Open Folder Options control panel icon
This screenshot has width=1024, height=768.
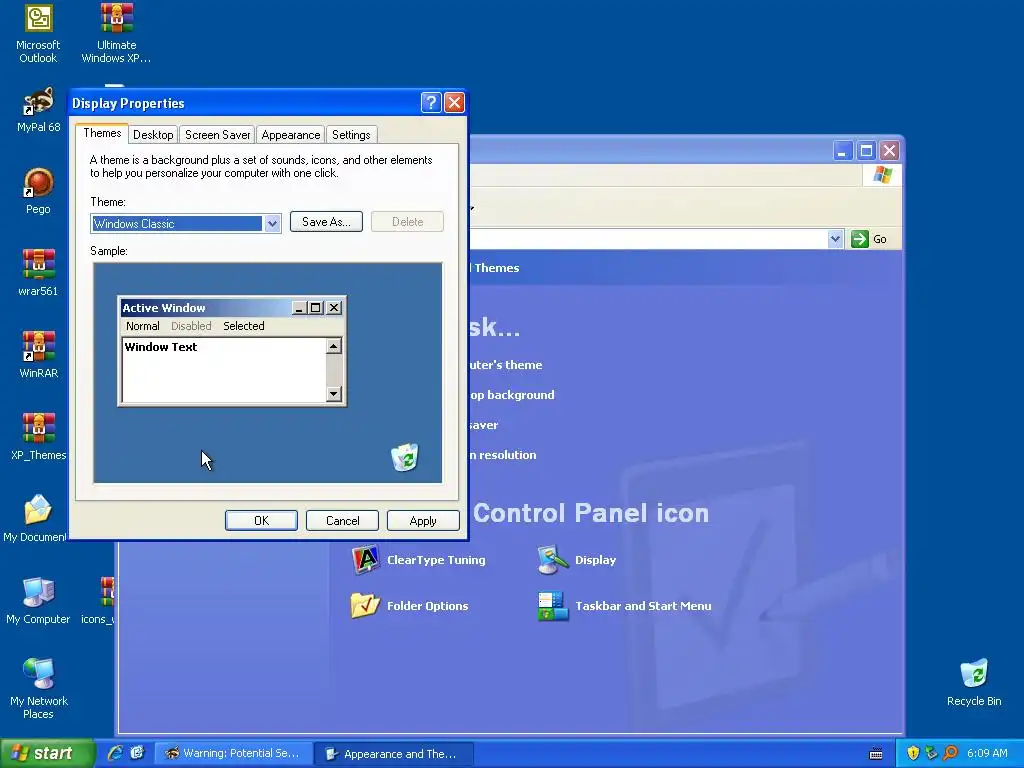tap(409, 605)
